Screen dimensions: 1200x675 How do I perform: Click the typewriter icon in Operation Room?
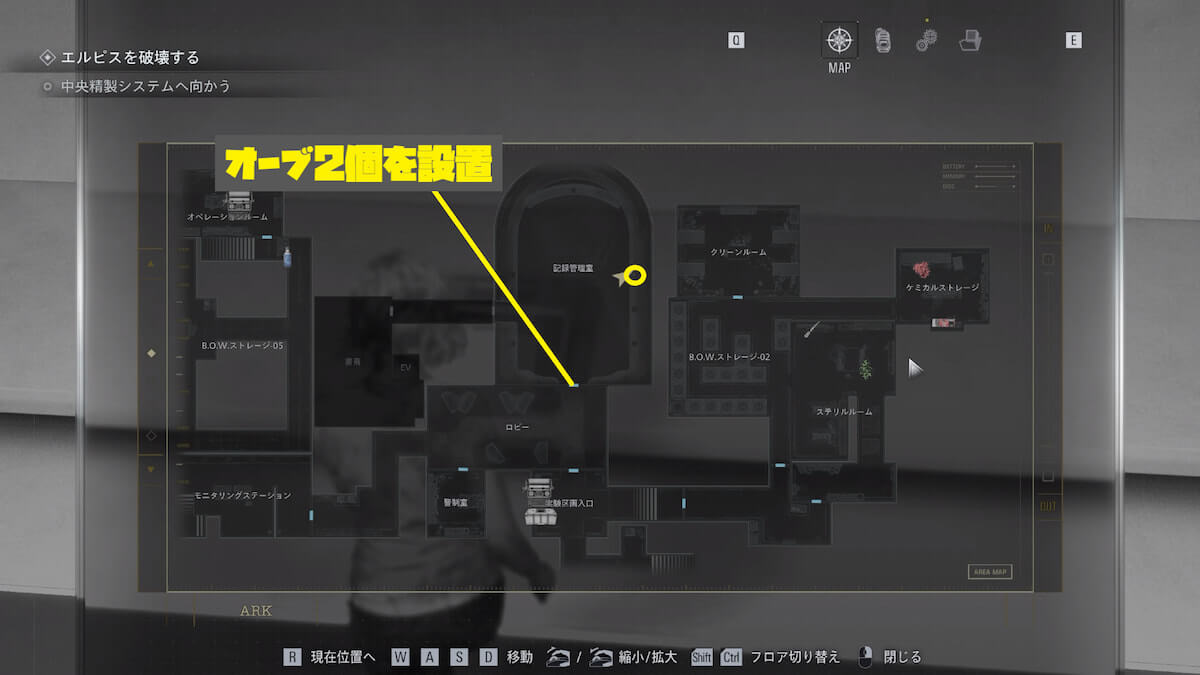(x=238, y=201)
